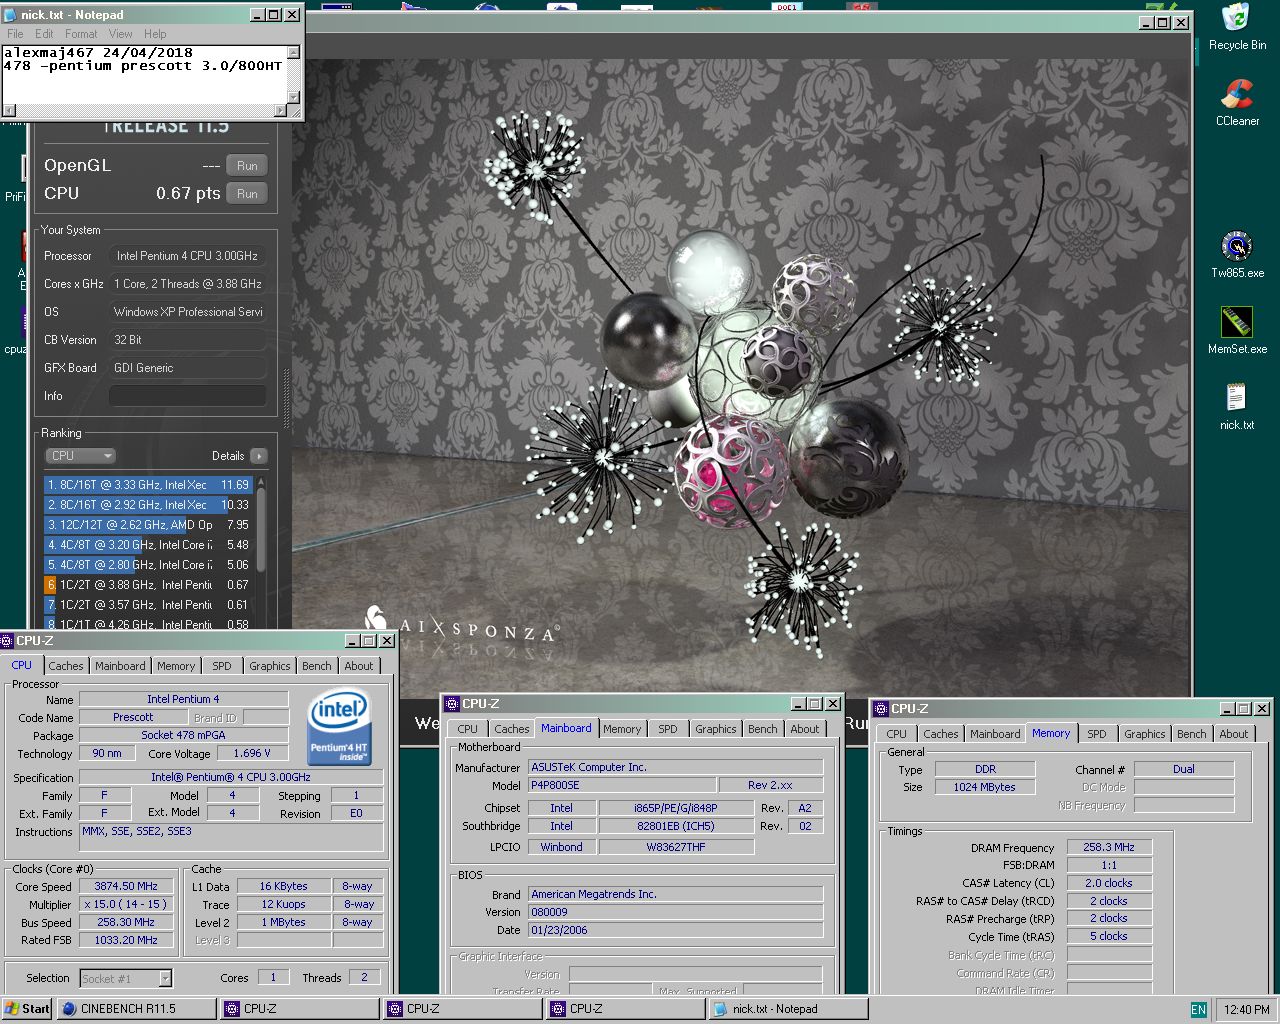Image resolution: width=1280 pixels, height=1024 pixels.
Task: Click the memory Size 1024 MBytes value
Action: tap(984, 787)
